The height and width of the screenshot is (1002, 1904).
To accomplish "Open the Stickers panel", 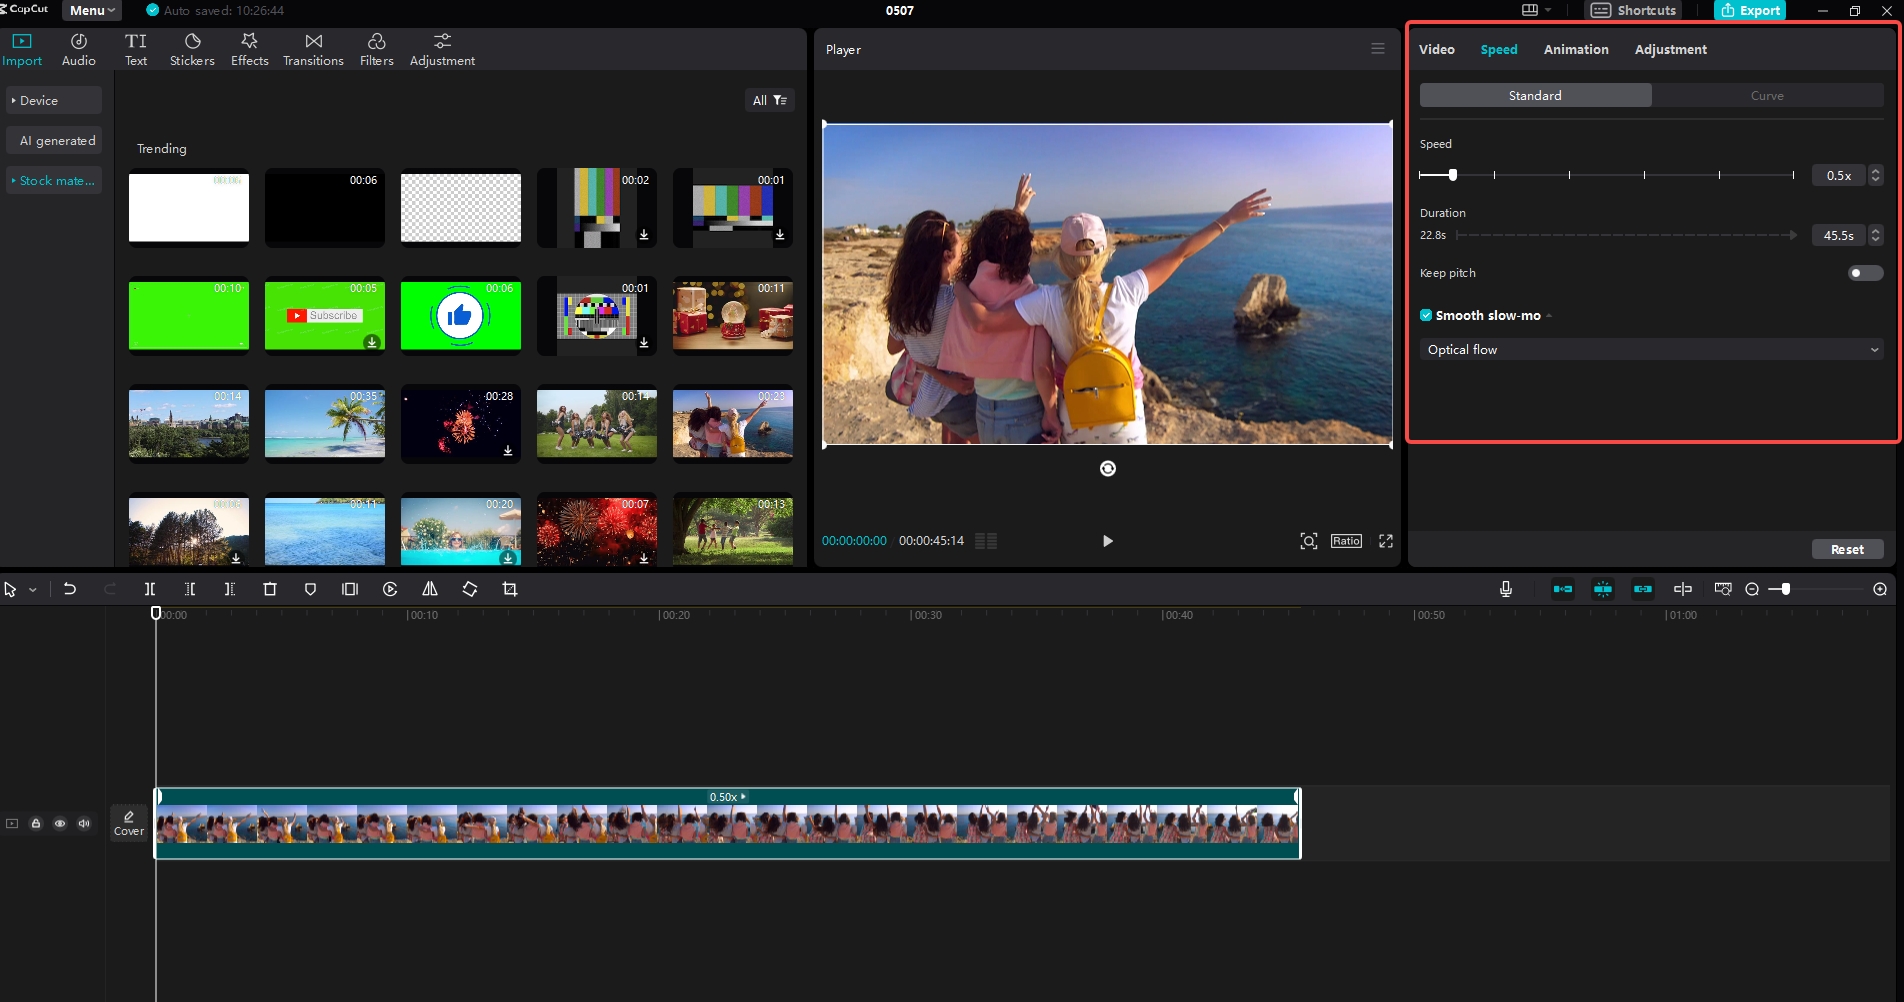I will pyautogui.click(x=191, y=48).
